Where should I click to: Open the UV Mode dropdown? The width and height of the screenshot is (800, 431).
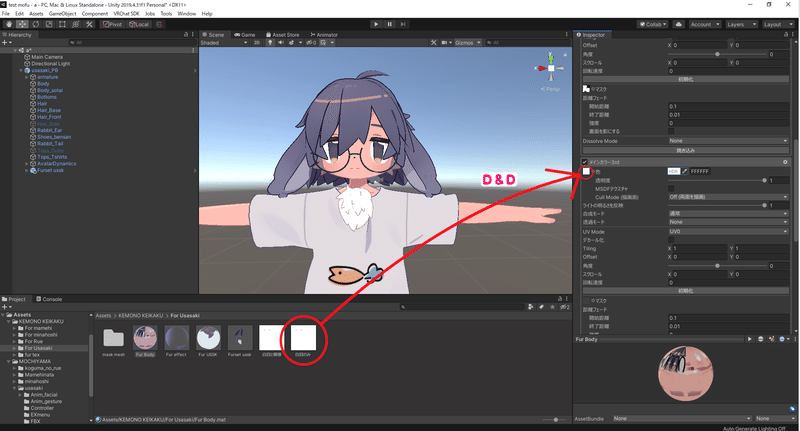tap(728, 232)
